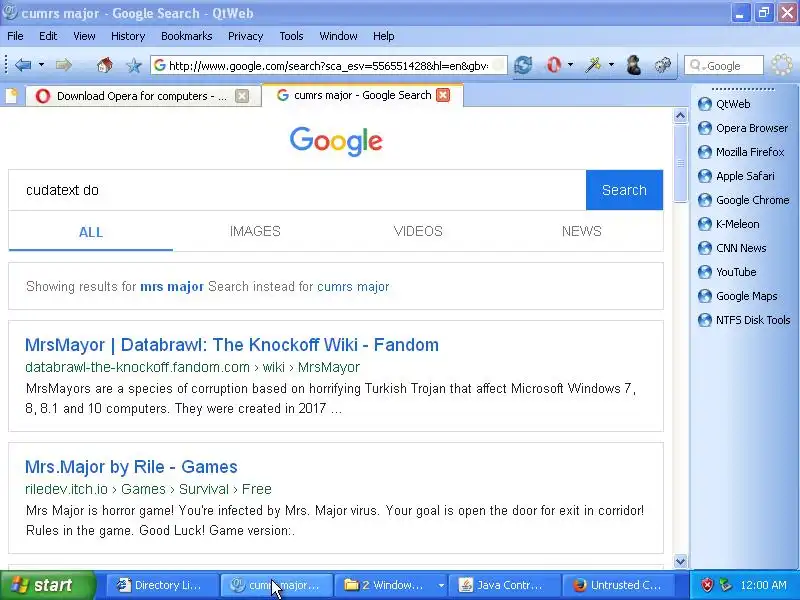The height and width of the screenshot is (600, 800).
Task: Open the Tools menu
Action: coord(291,36)
